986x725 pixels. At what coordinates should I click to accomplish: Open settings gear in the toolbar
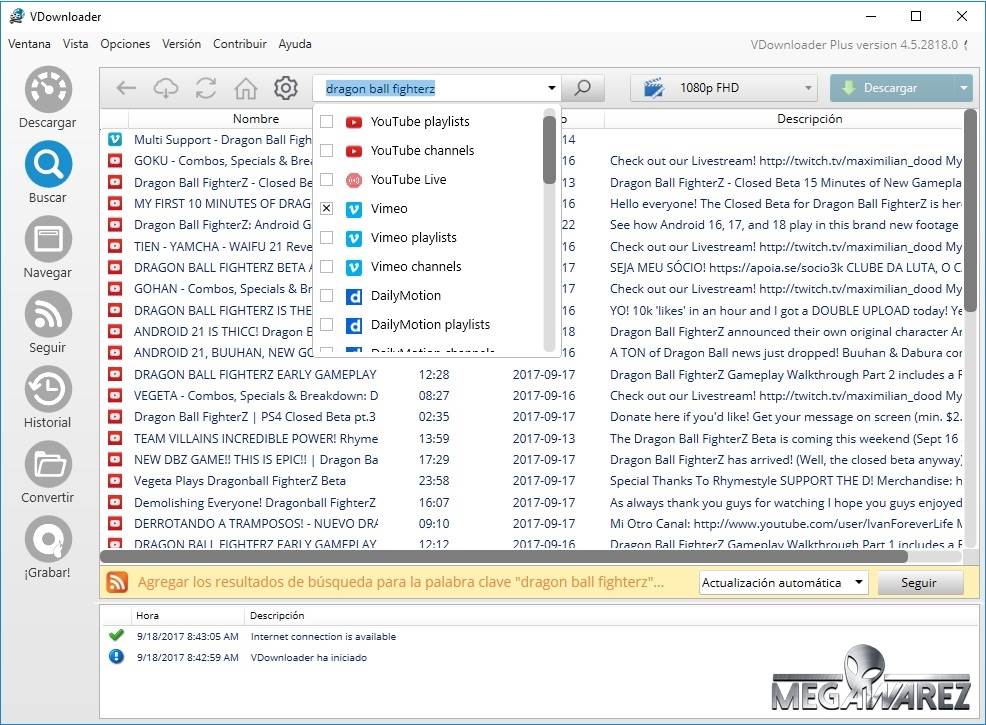click(x=285, y=88)
